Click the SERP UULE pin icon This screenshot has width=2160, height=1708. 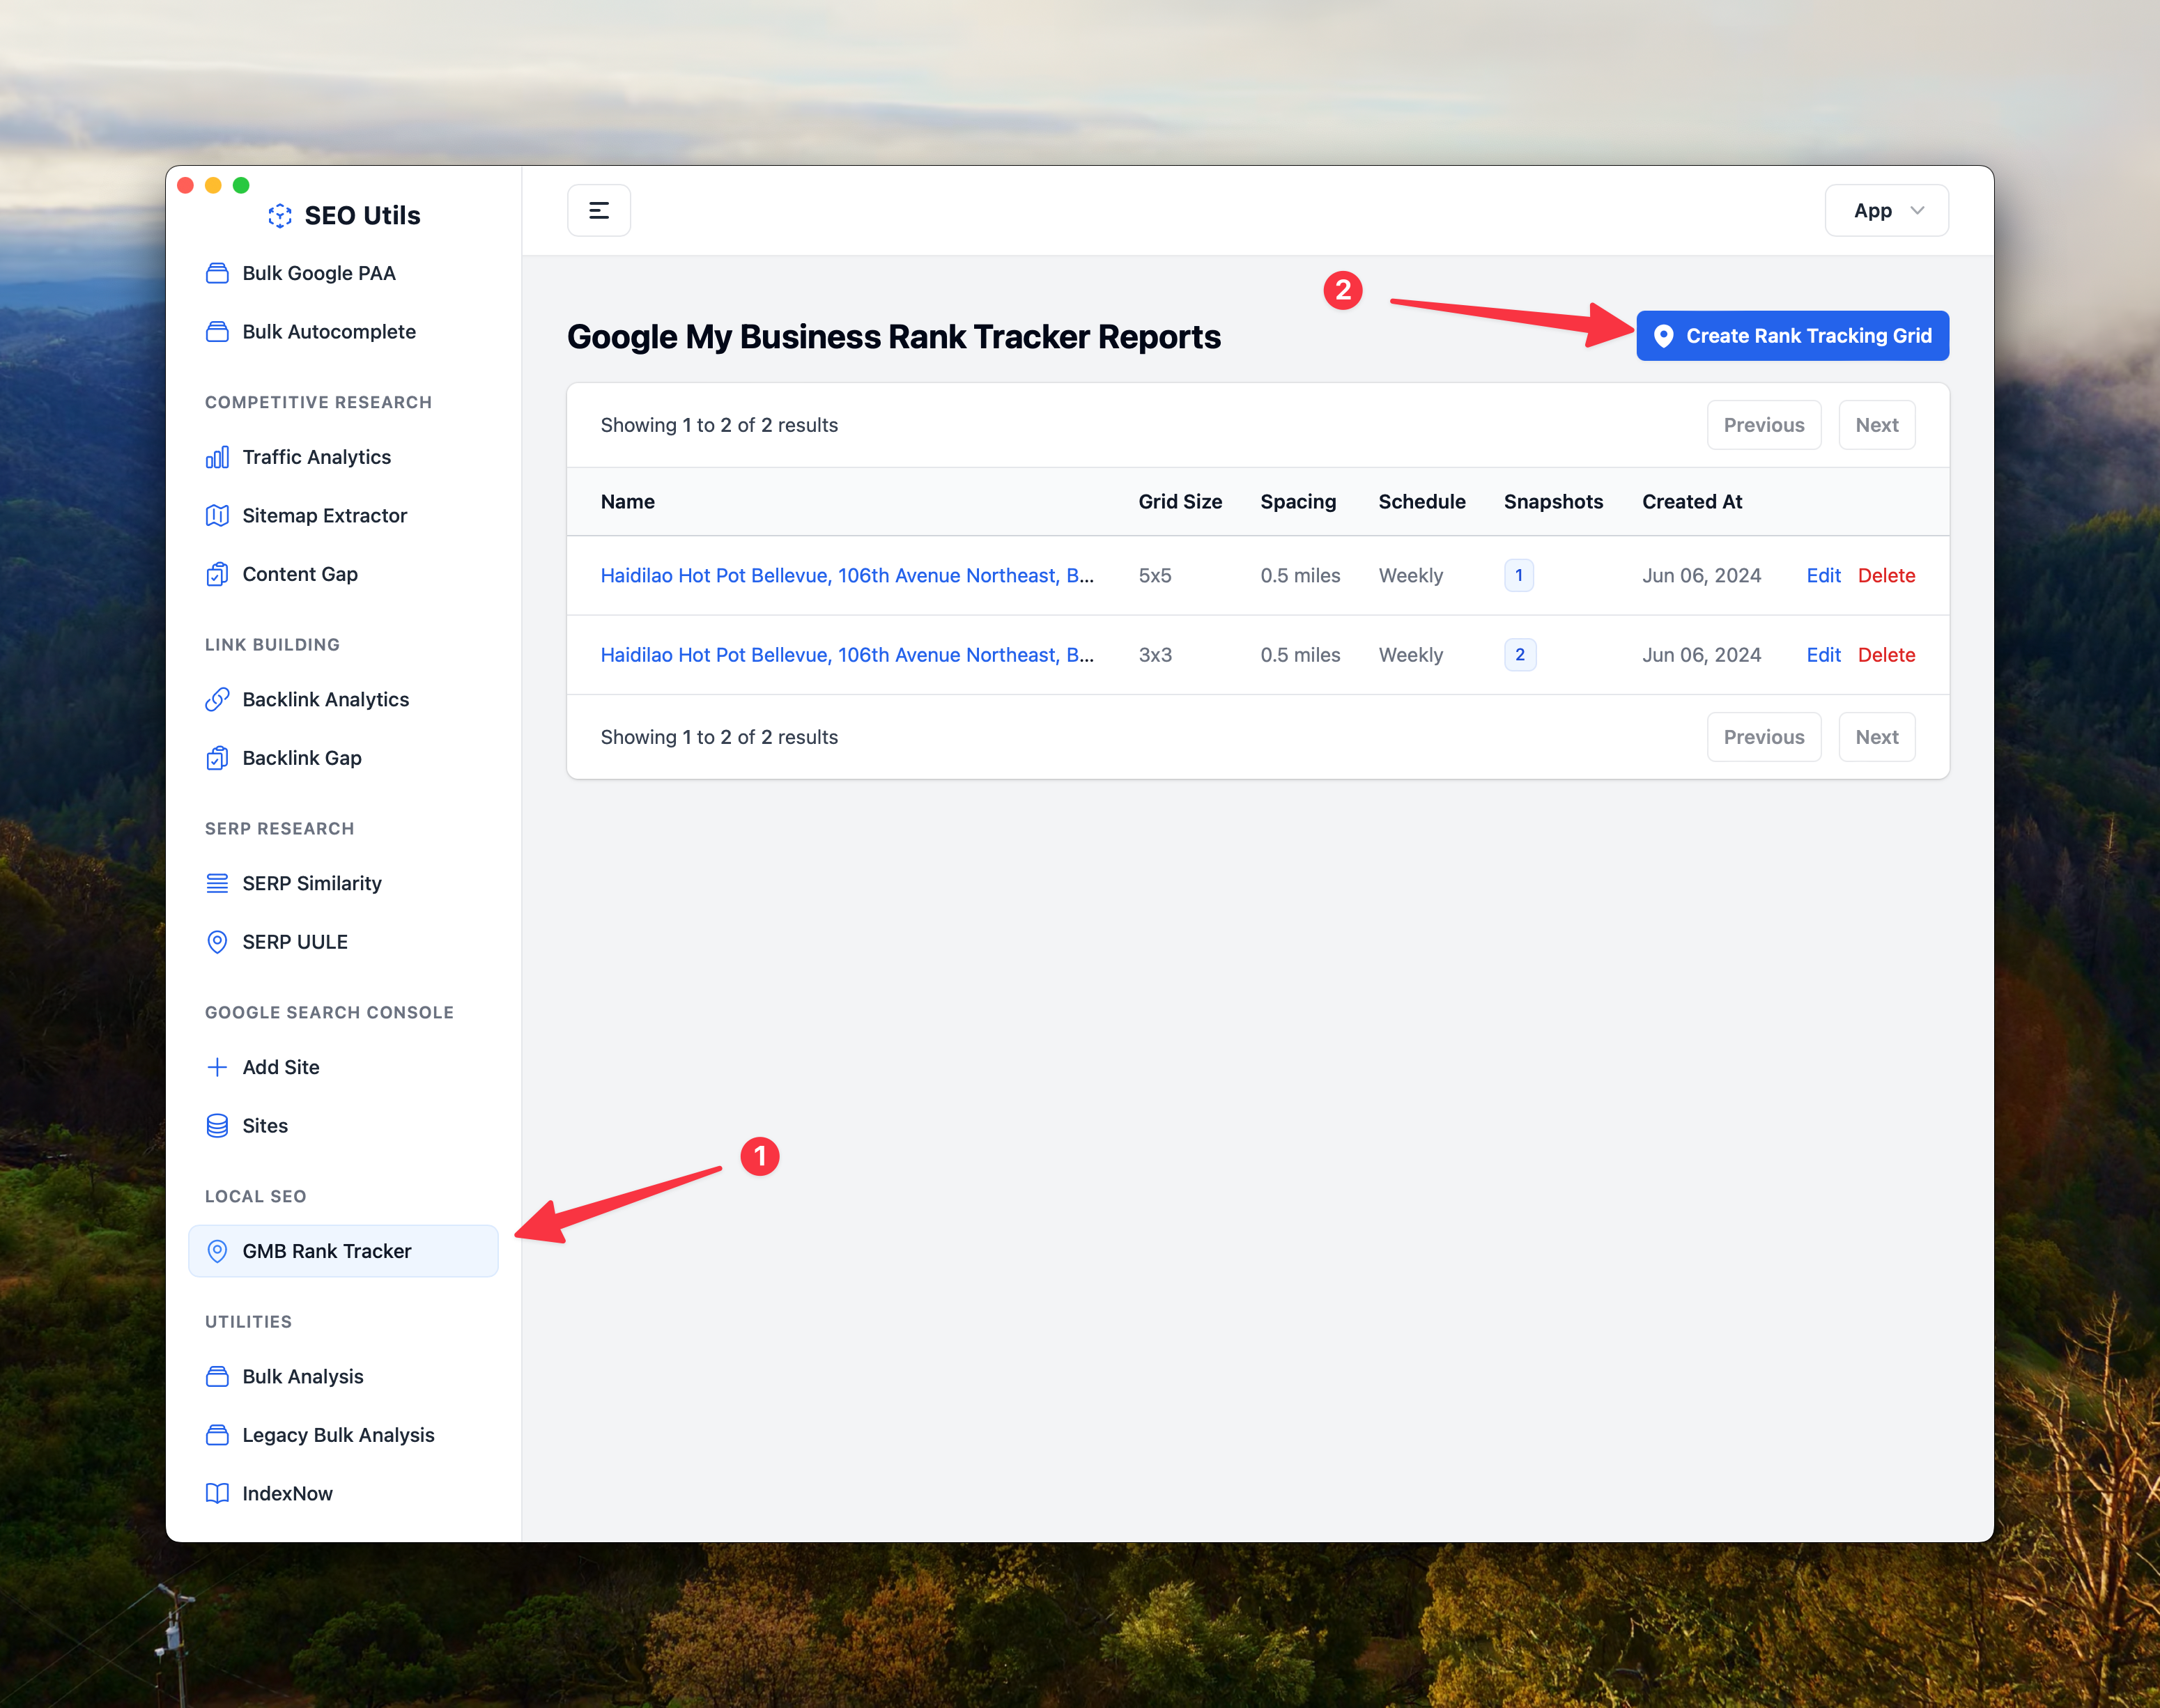[x=217, y=942]
